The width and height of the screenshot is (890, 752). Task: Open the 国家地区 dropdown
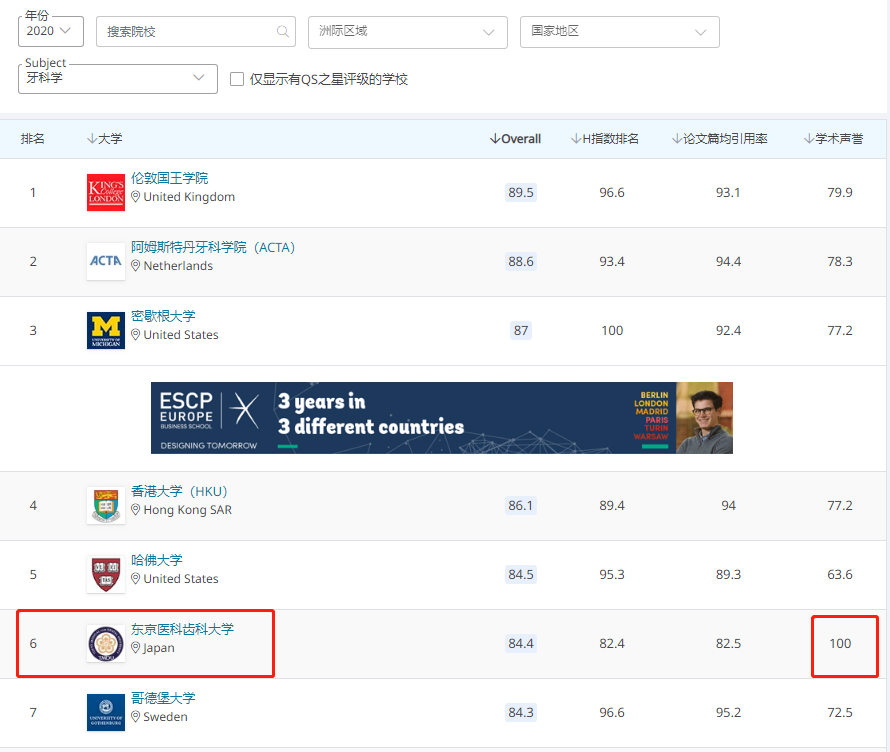[620, 32]
